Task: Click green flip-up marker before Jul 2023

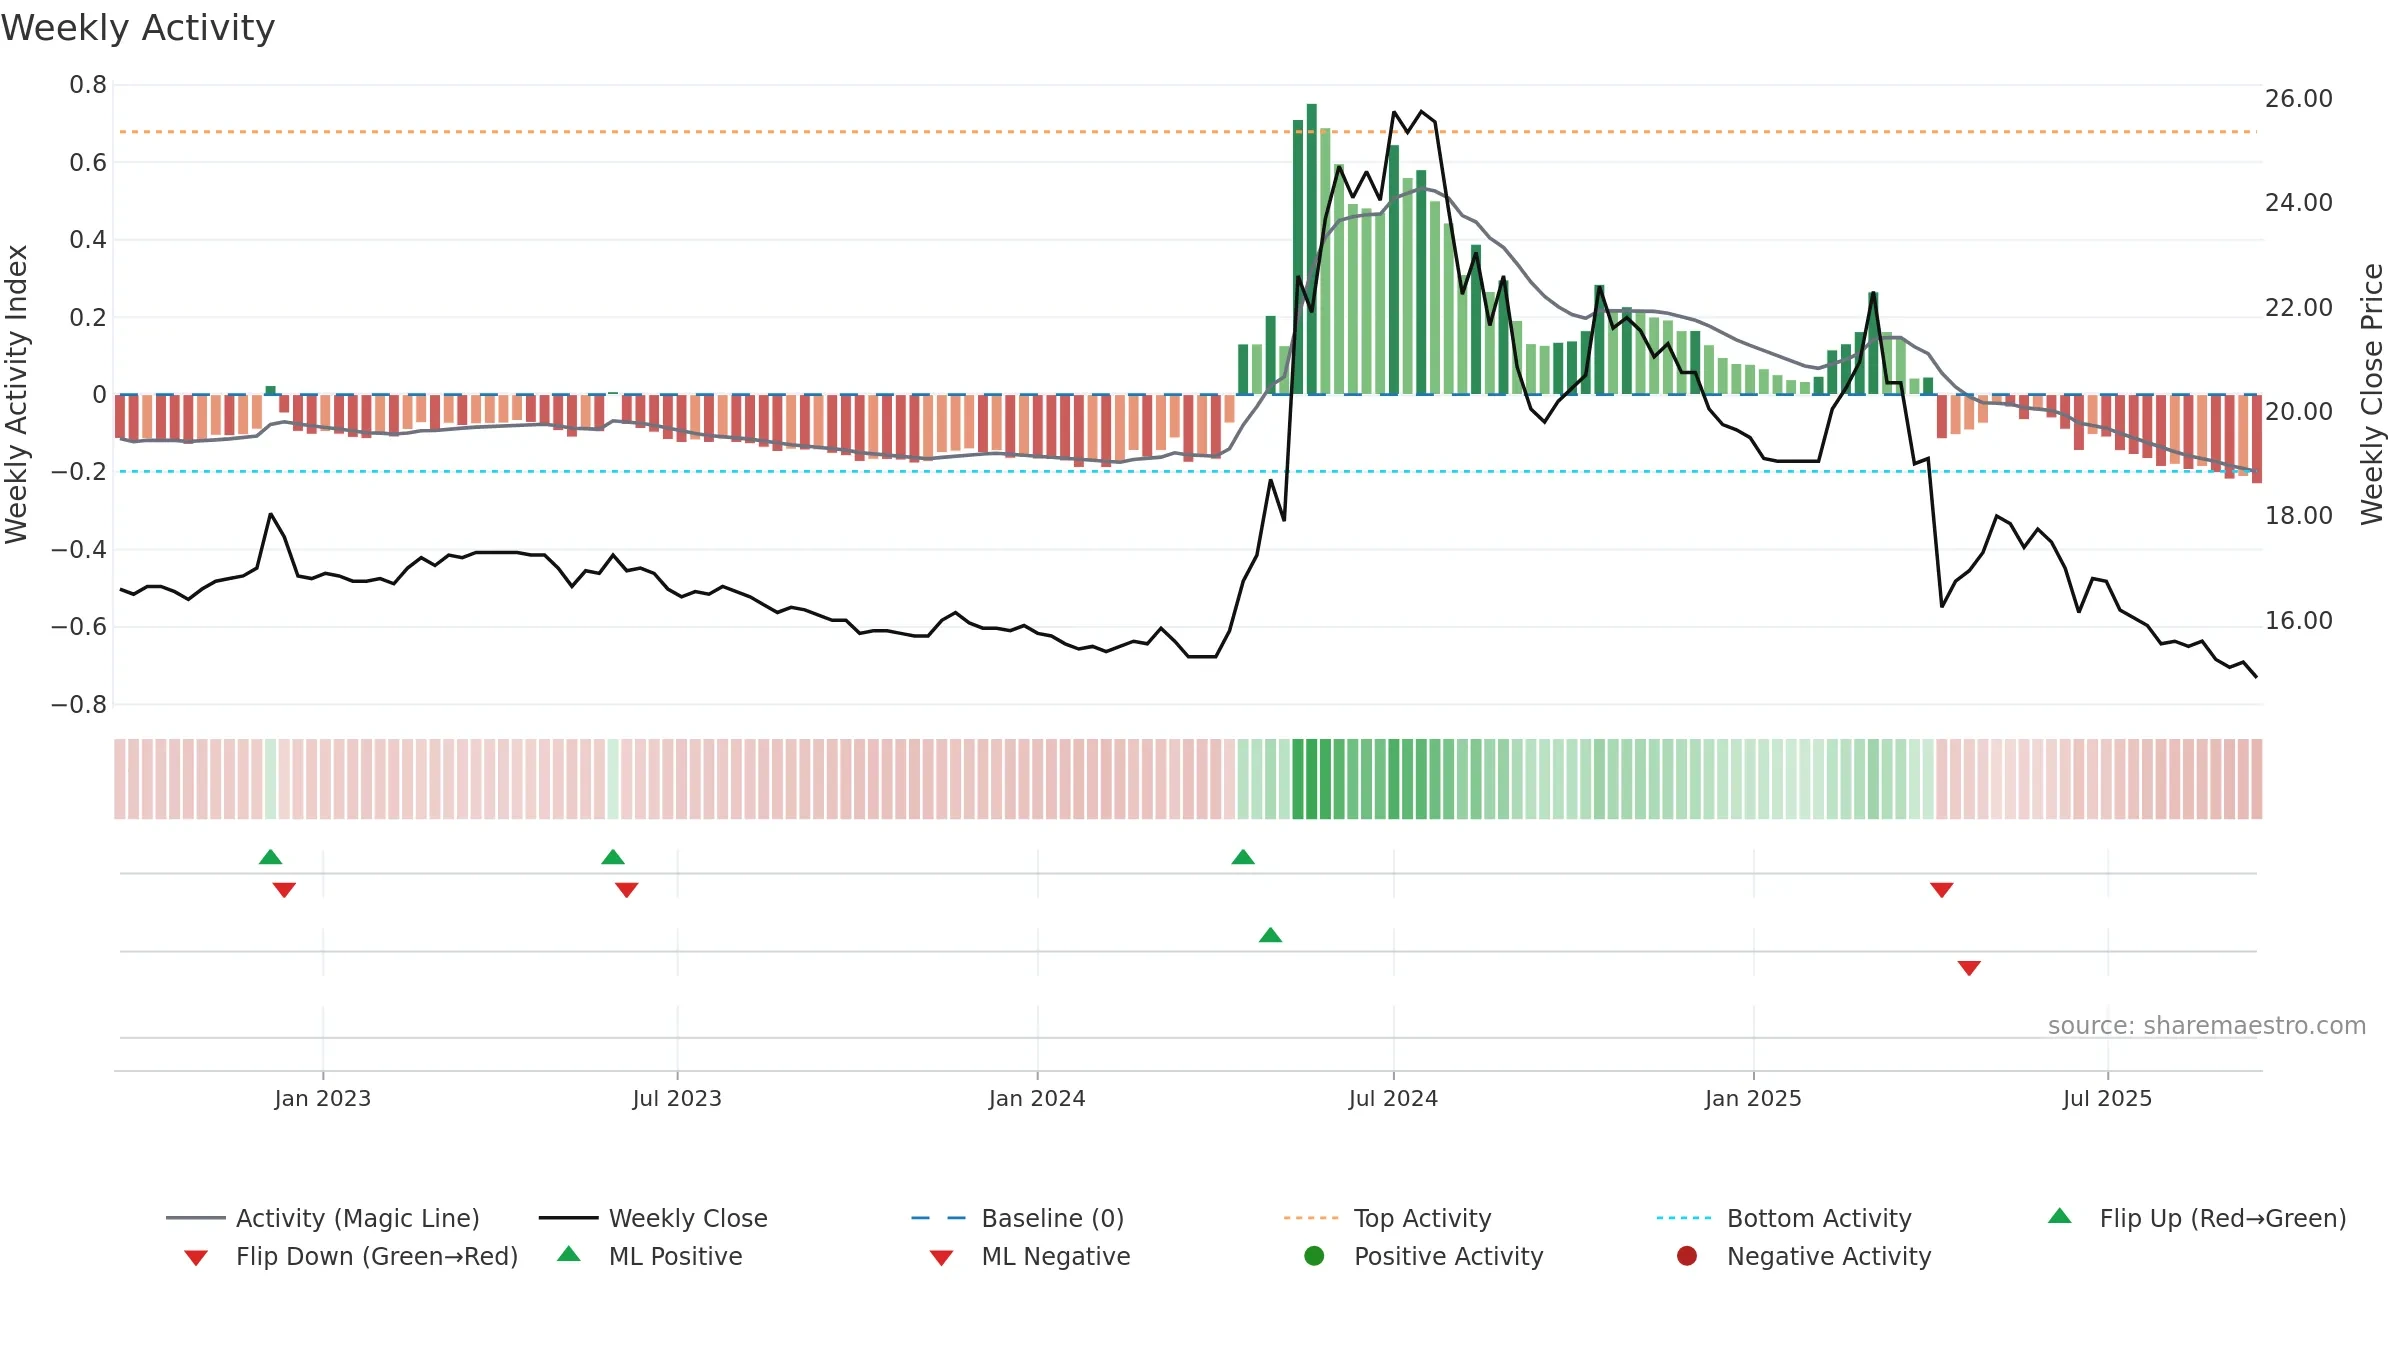Action: click(x=613, y=857)
